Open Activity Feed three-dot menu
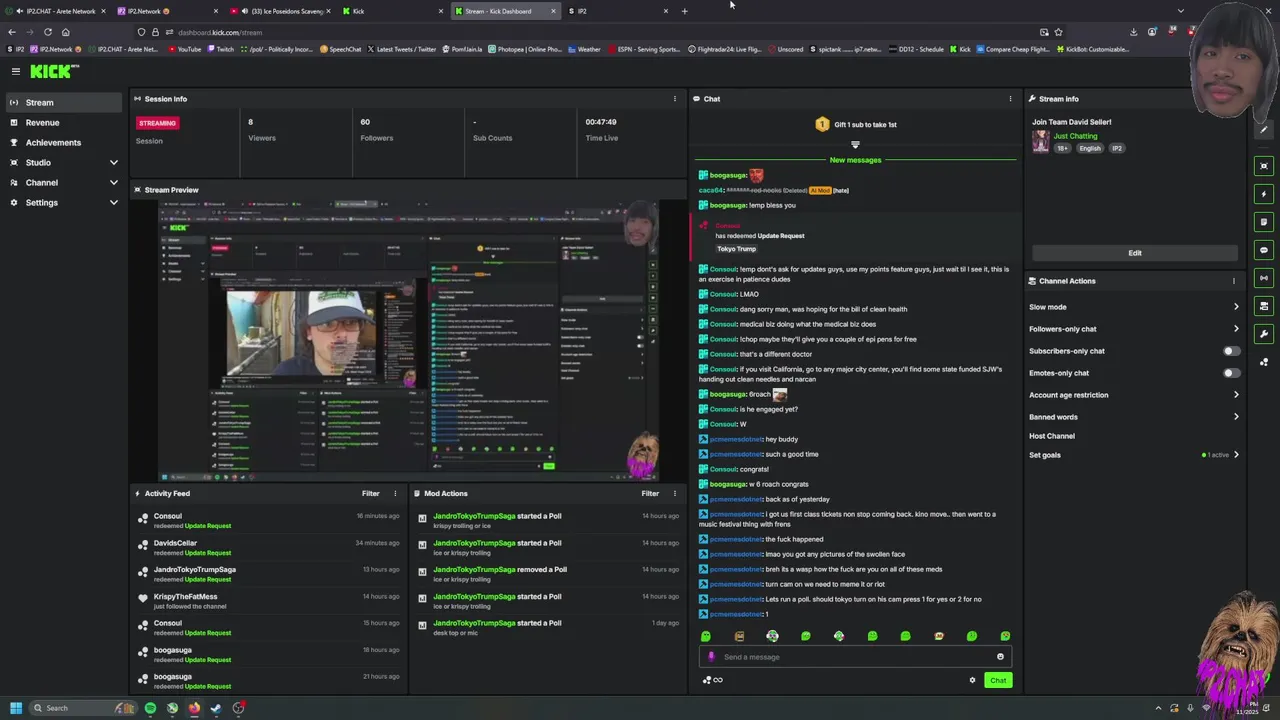 (x=395, y=493)
